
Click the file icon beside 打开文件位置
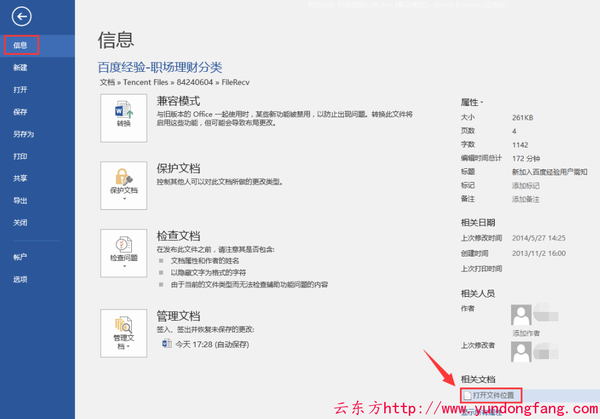pos(467,395)
